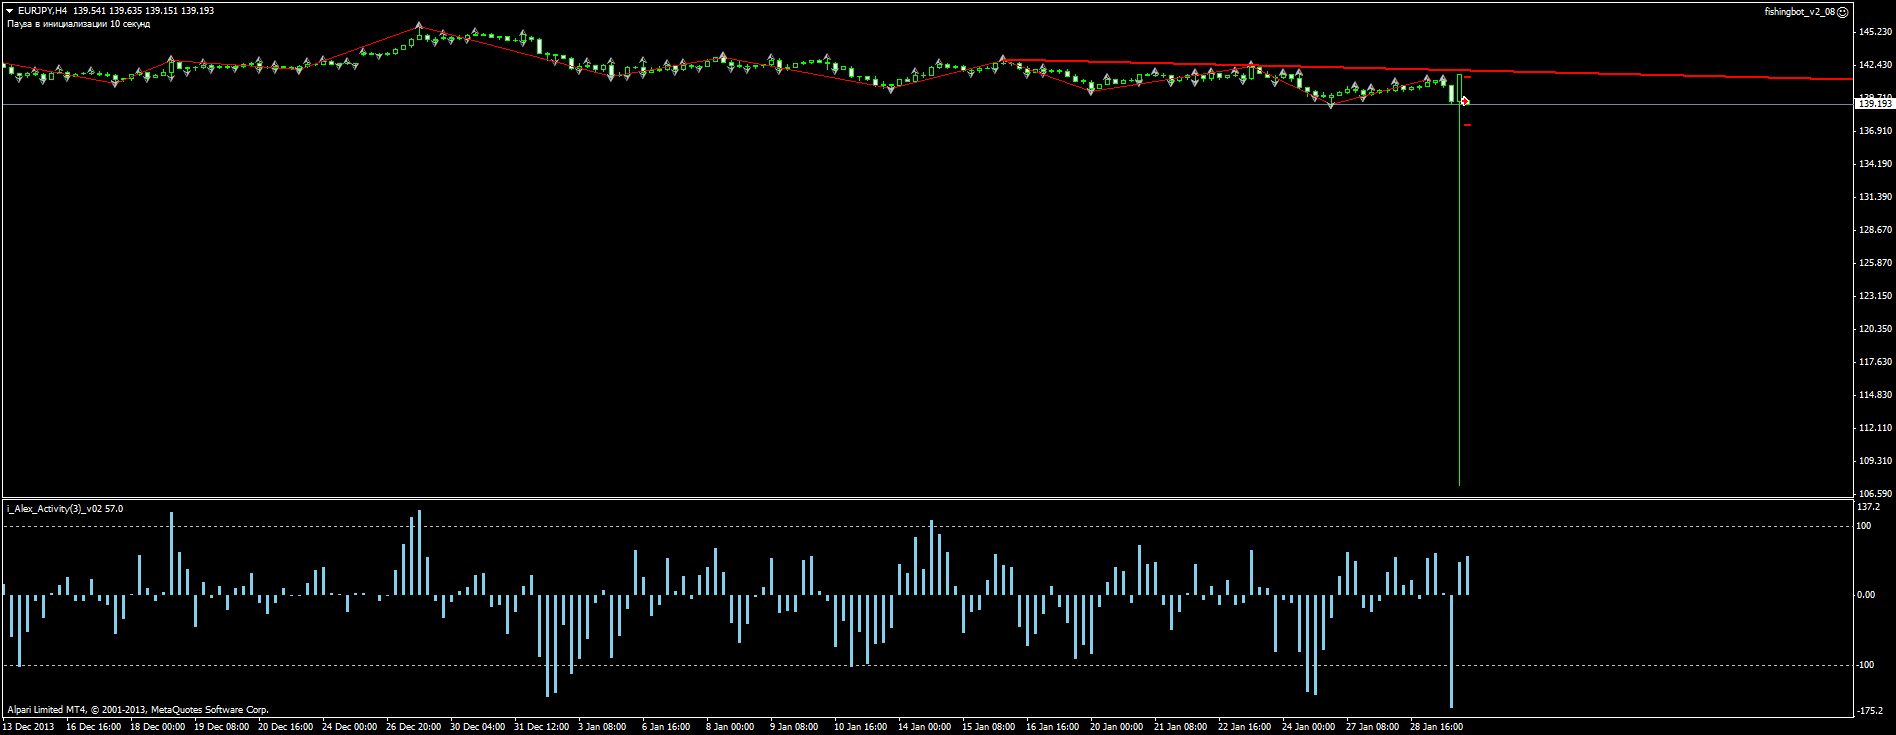
Task: Click price level 109.310 on the axis
Action: click(1875, 461)
